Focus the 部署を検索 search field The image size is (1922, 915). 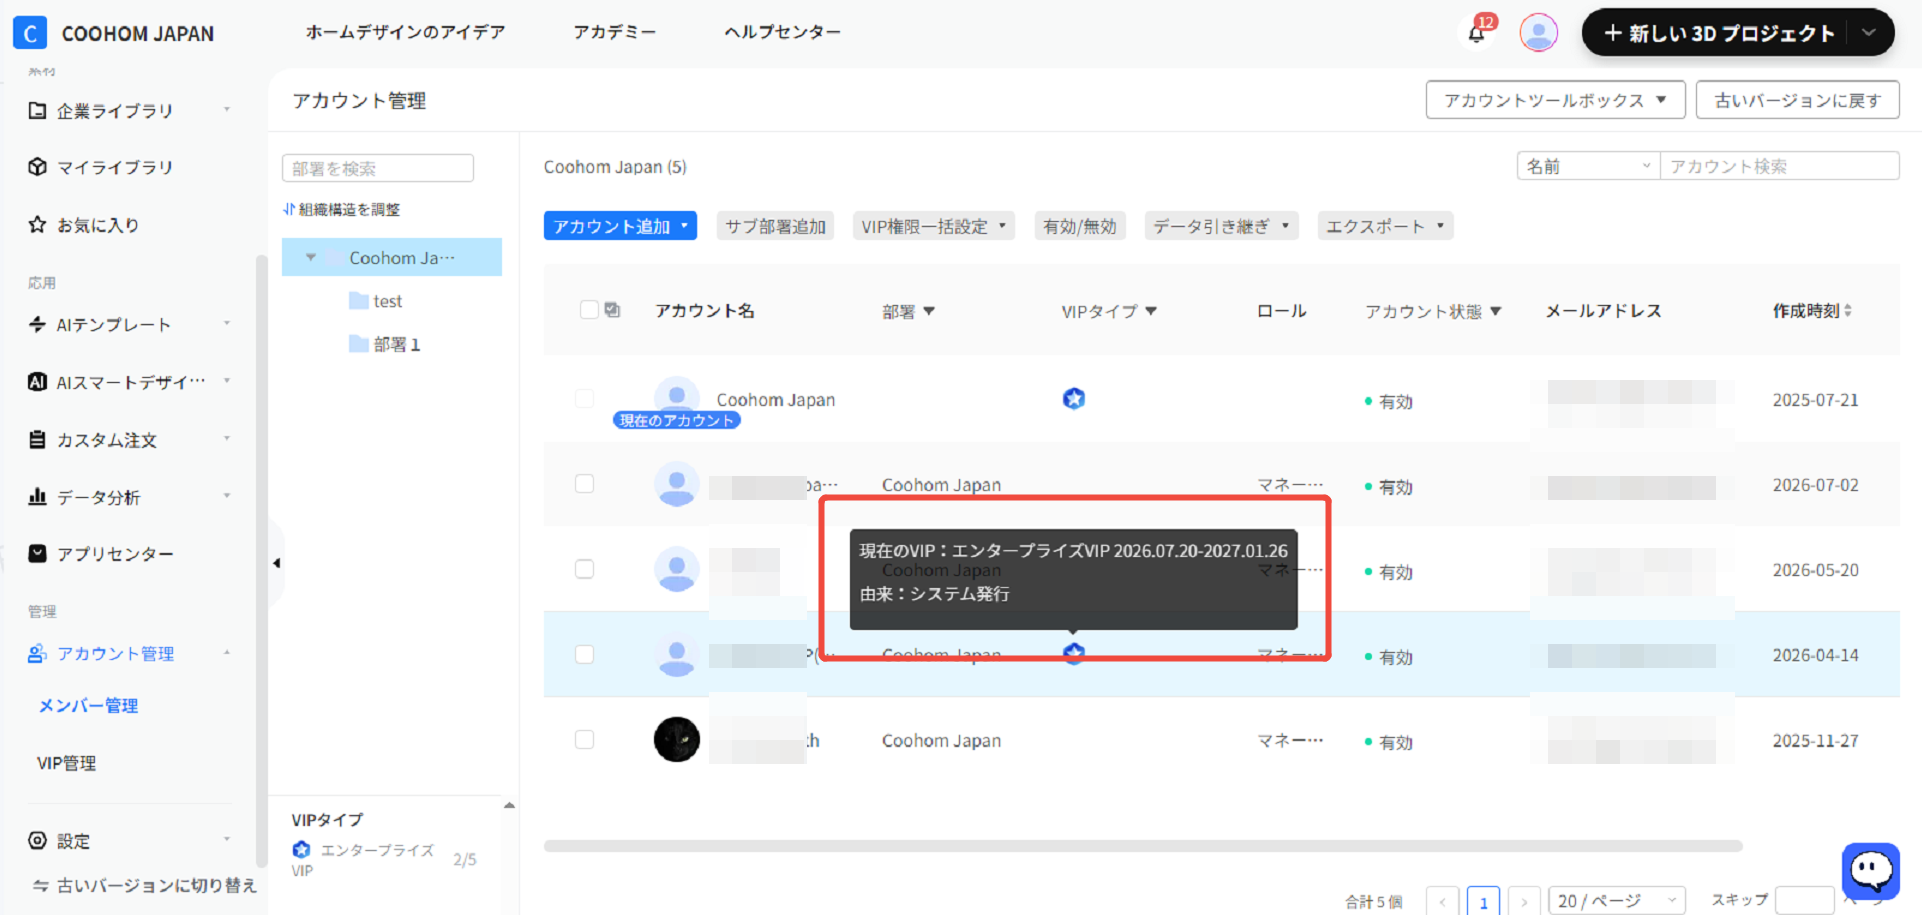[x=378, y=168]
